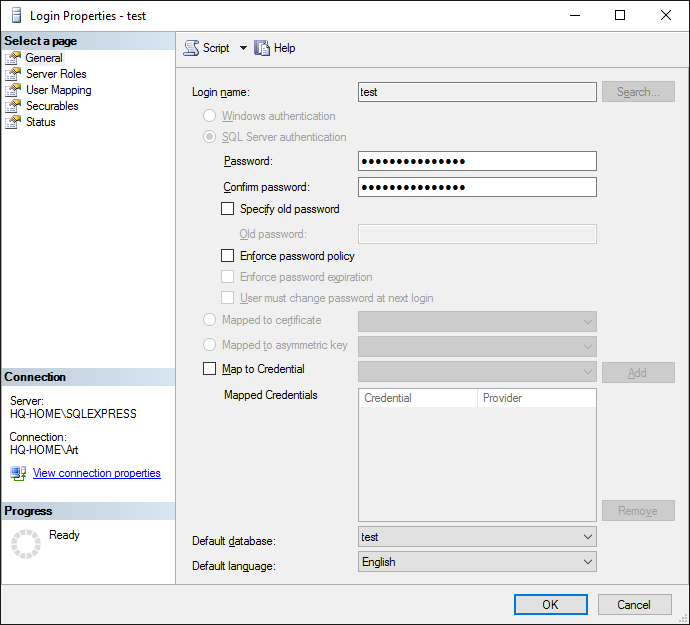The height and width of the screenshot is (625, 690).
Task: Open the Script dropdown arrow
Action: [x=243, y=48]
